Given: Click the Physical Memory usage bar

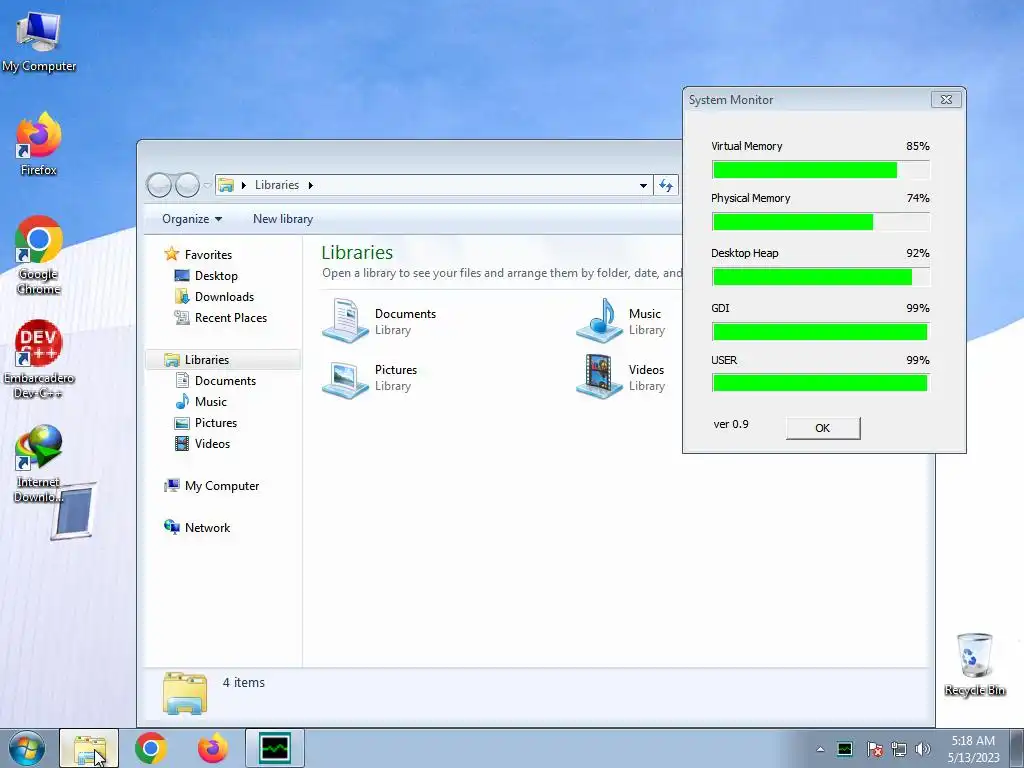Looking at the screenshot, I should click(x=821, y=221).
